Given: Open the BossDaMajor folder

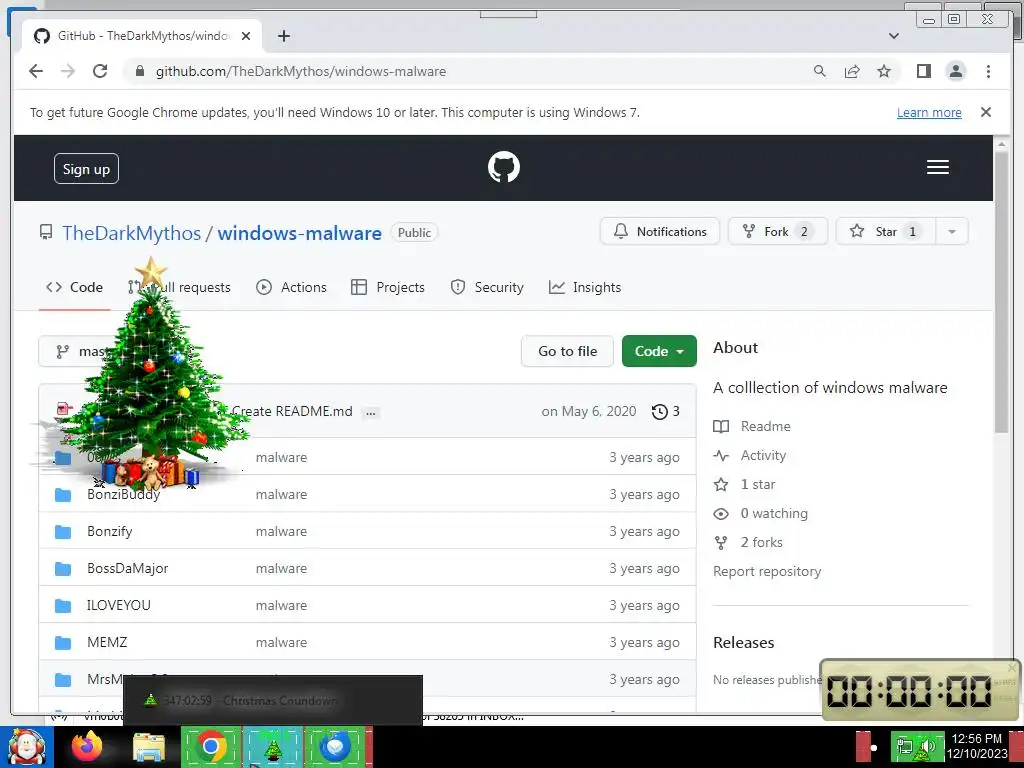Looking at the screenshot, I should pos(127,569).
